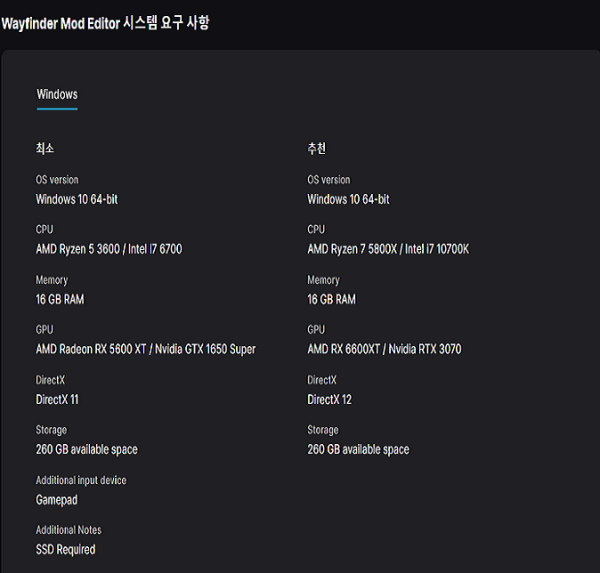Click the 최소 minimum column heading
This screenshot has width=600, height=573.
[x=45, y=148]
